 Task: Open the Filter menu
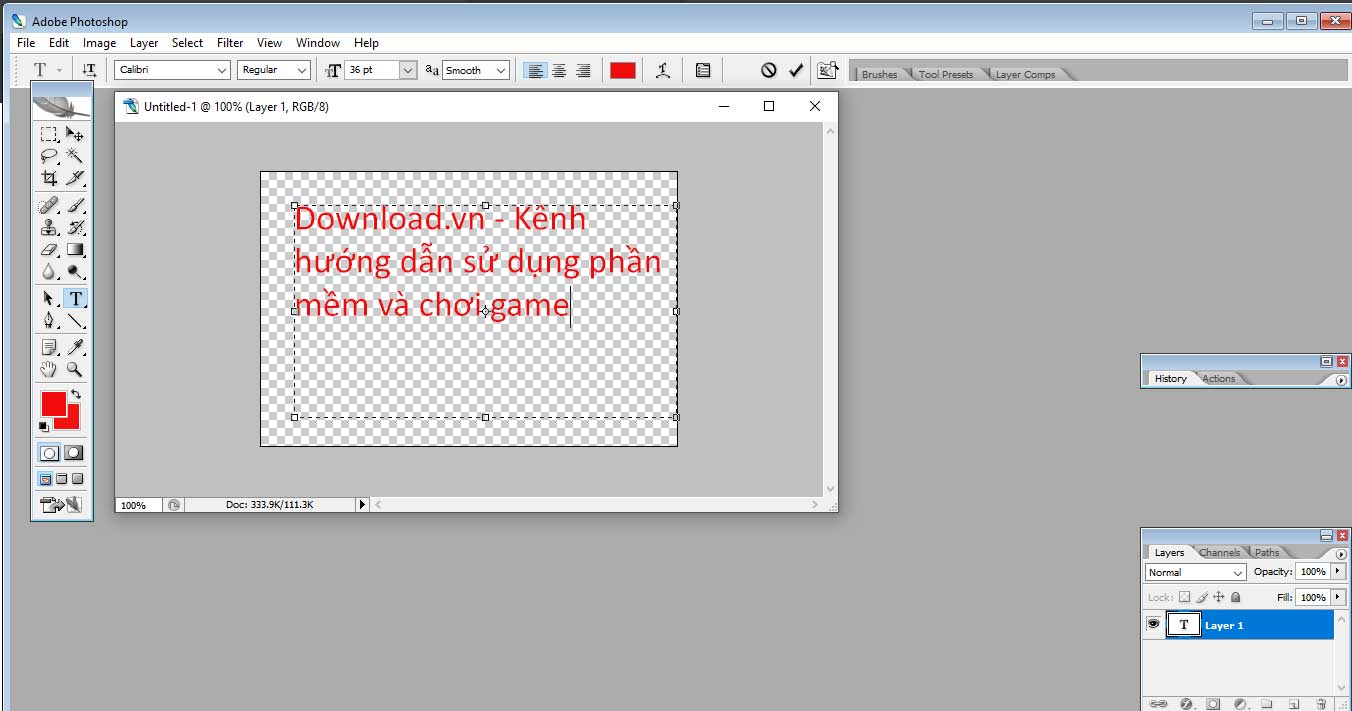pos(230,43)
